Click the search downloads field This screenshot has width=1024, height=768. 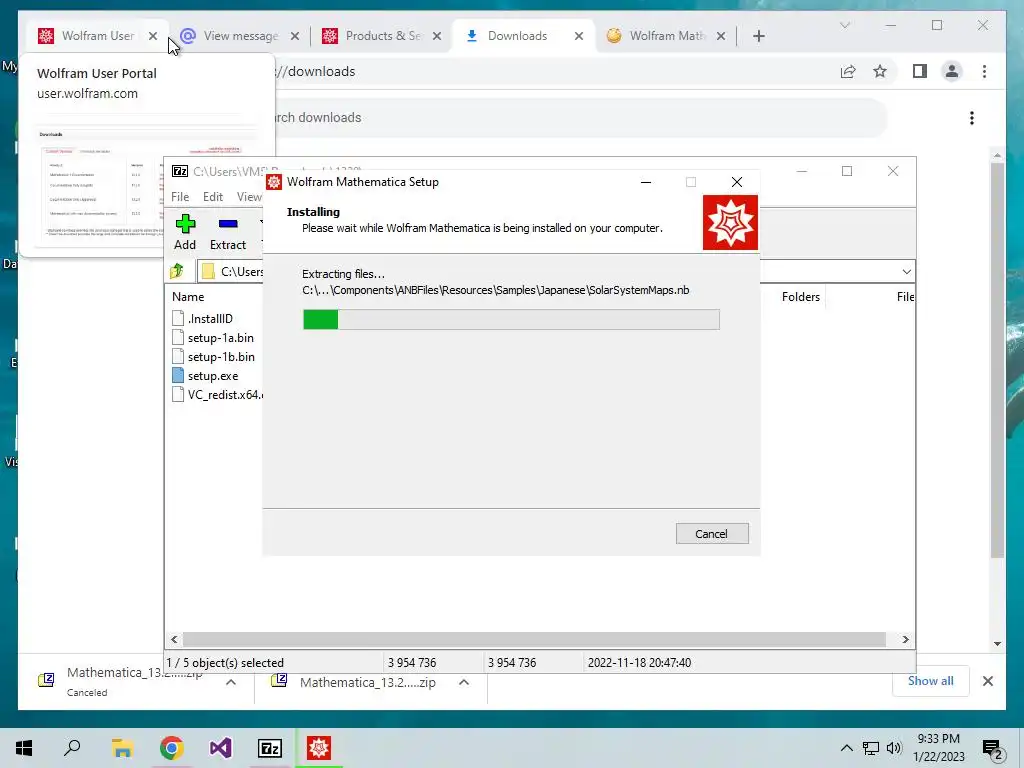pyautogui.click(x=581, y=118)
